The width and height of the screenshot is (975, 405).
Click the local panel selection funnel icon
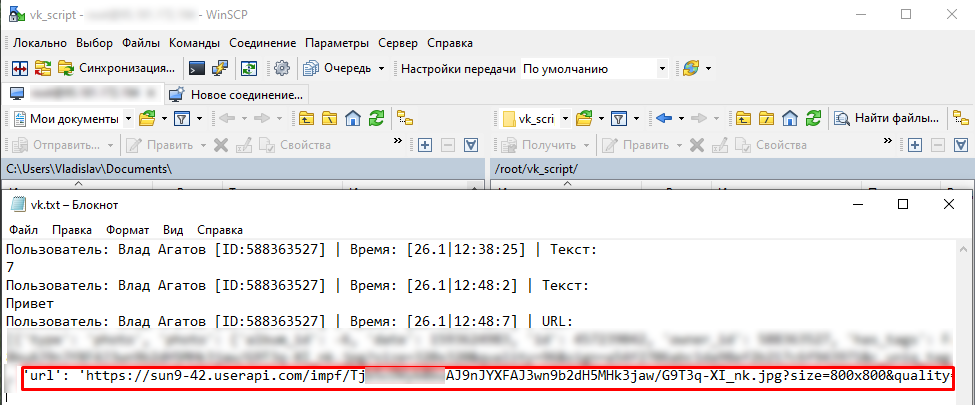point(471,145)
